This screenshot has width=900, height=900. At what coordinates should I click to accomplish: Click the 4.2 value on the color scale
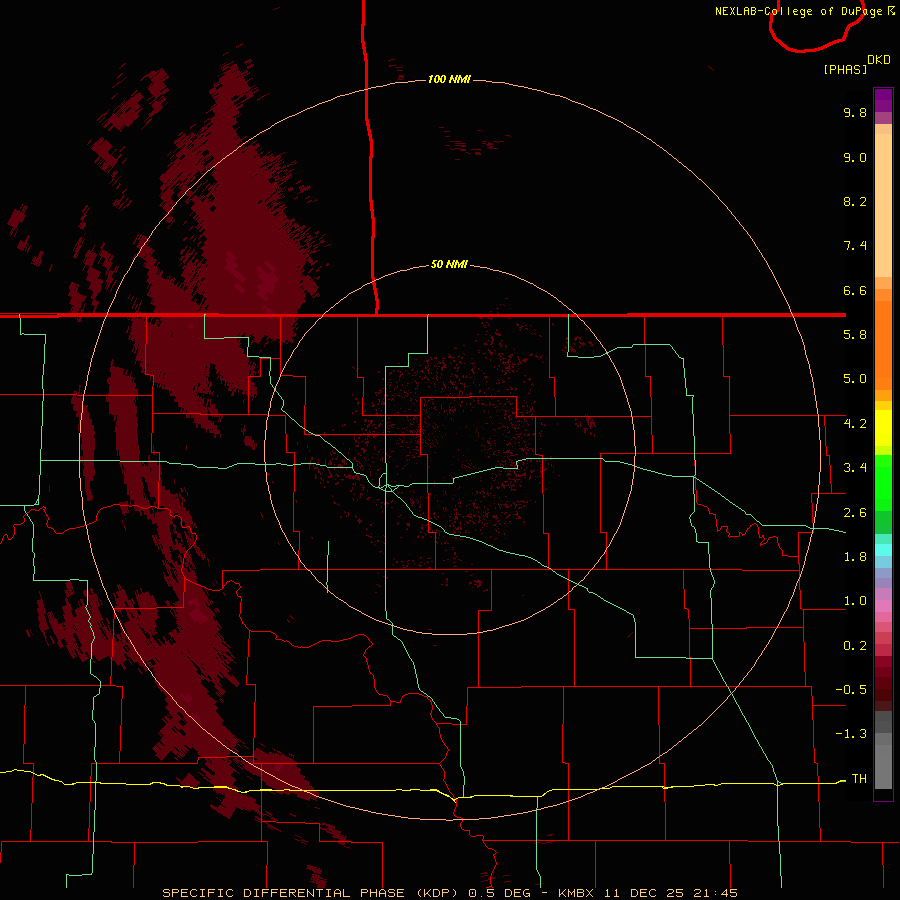[855, 424]
